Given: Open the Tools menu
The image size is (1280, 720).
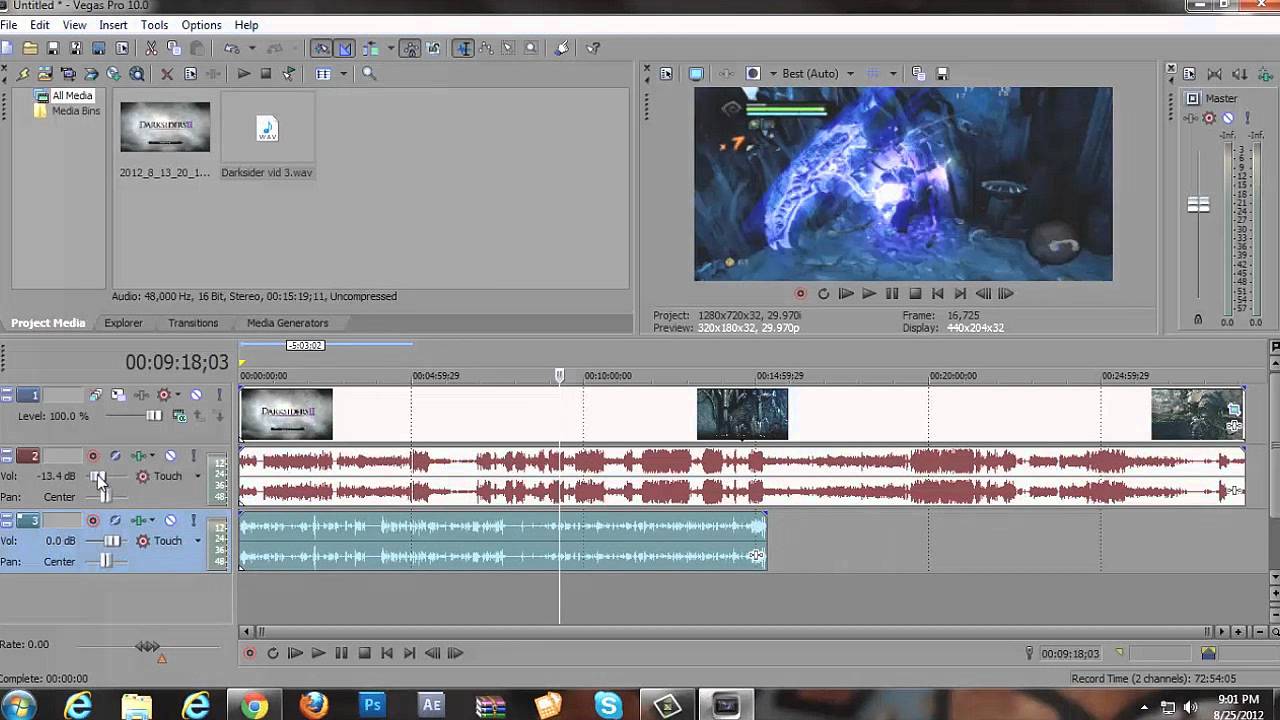Looking at the screenshot, I should (x=154, y=25).
